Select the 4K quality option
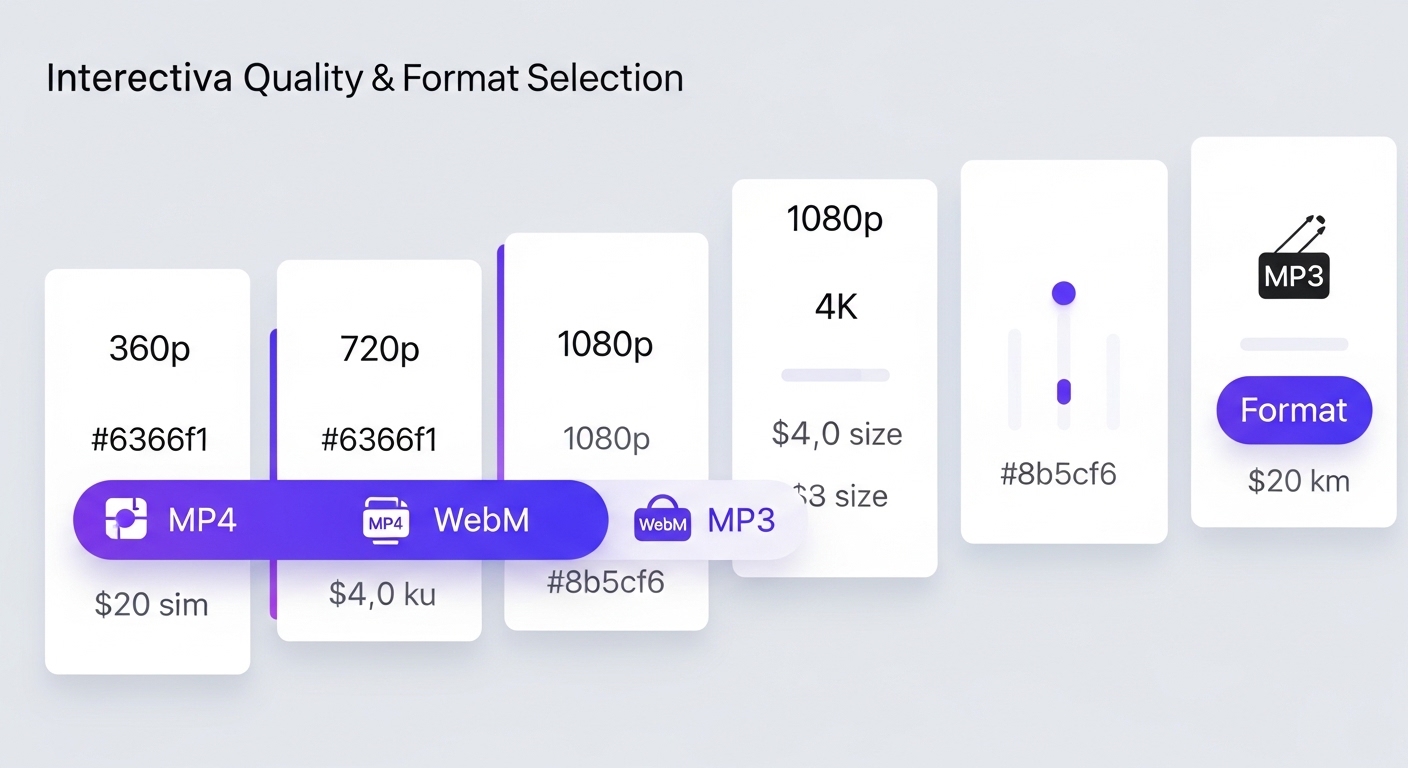1408x768 pixels. 835,307
